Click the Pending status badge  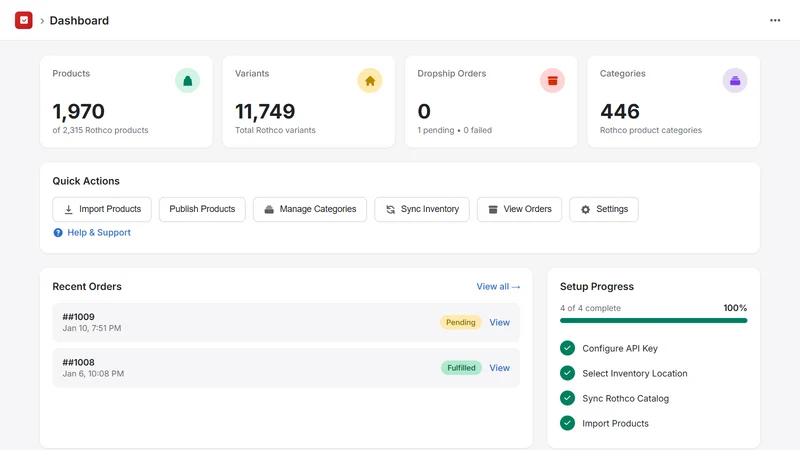coord(461,322)
